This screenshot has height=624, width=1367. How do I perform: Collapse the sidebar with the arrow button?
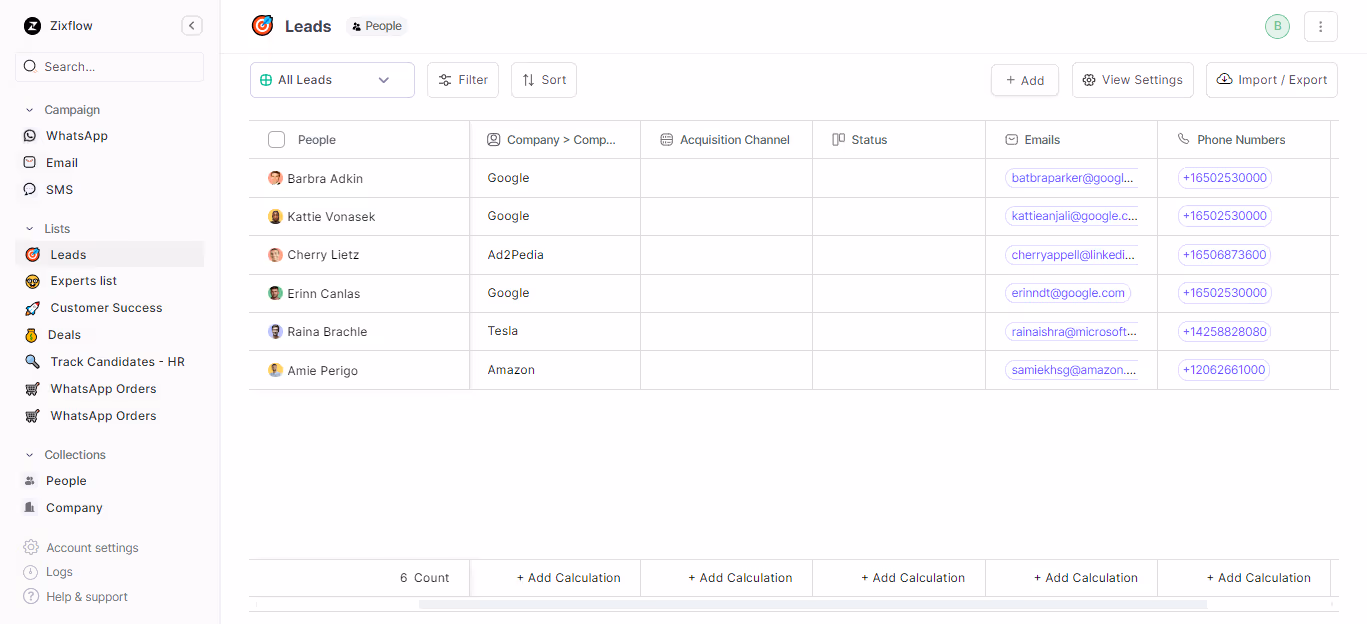[192, 26]
